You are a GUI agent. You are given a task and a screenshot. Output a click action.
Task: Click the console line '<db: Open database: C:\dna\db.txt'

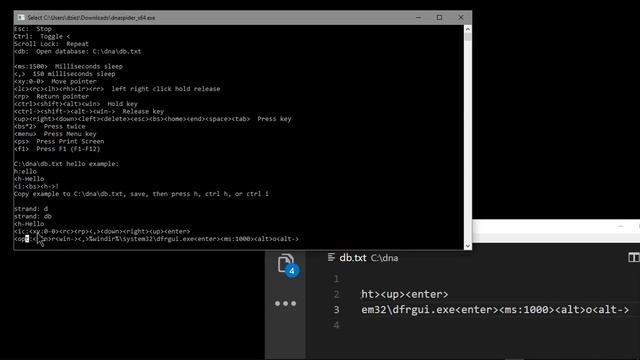point(78,51)
